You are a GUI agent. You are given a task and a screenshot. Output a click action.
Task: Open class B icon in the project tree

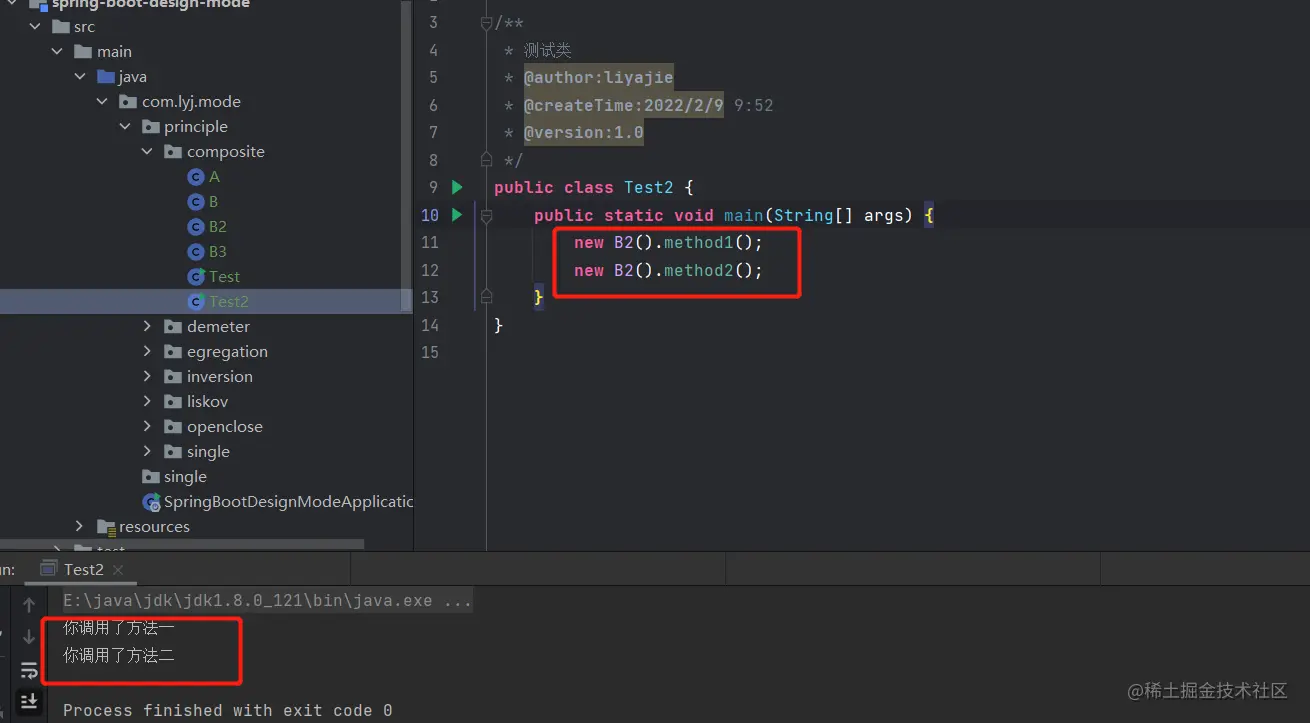(x=196, y=202)
